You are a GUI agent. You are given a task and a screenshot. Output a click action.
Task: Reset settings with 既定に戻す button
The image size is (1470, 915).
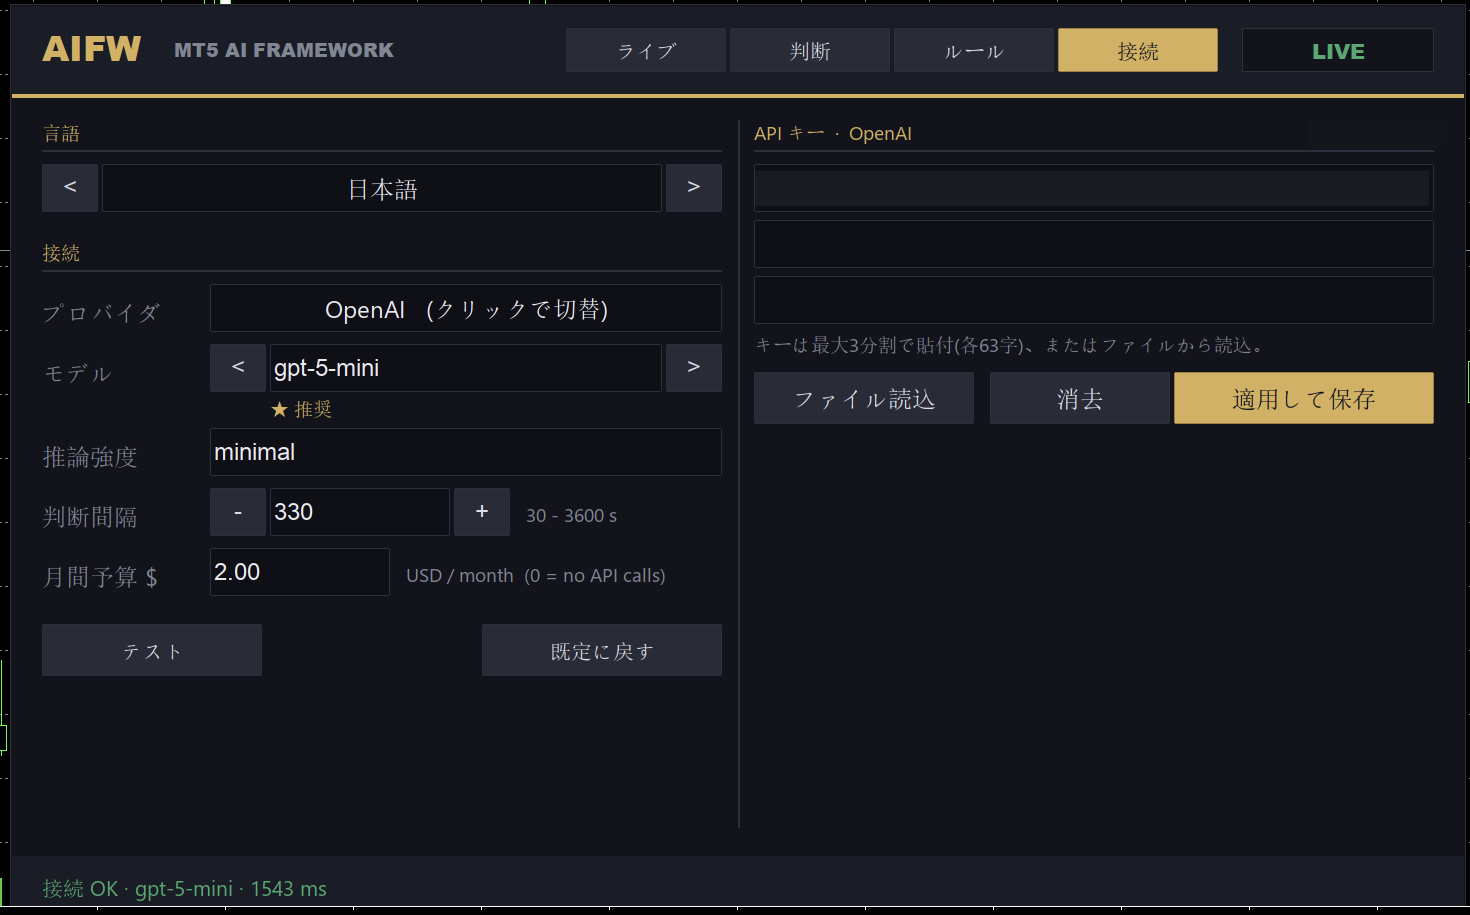[x=602, y=650]
